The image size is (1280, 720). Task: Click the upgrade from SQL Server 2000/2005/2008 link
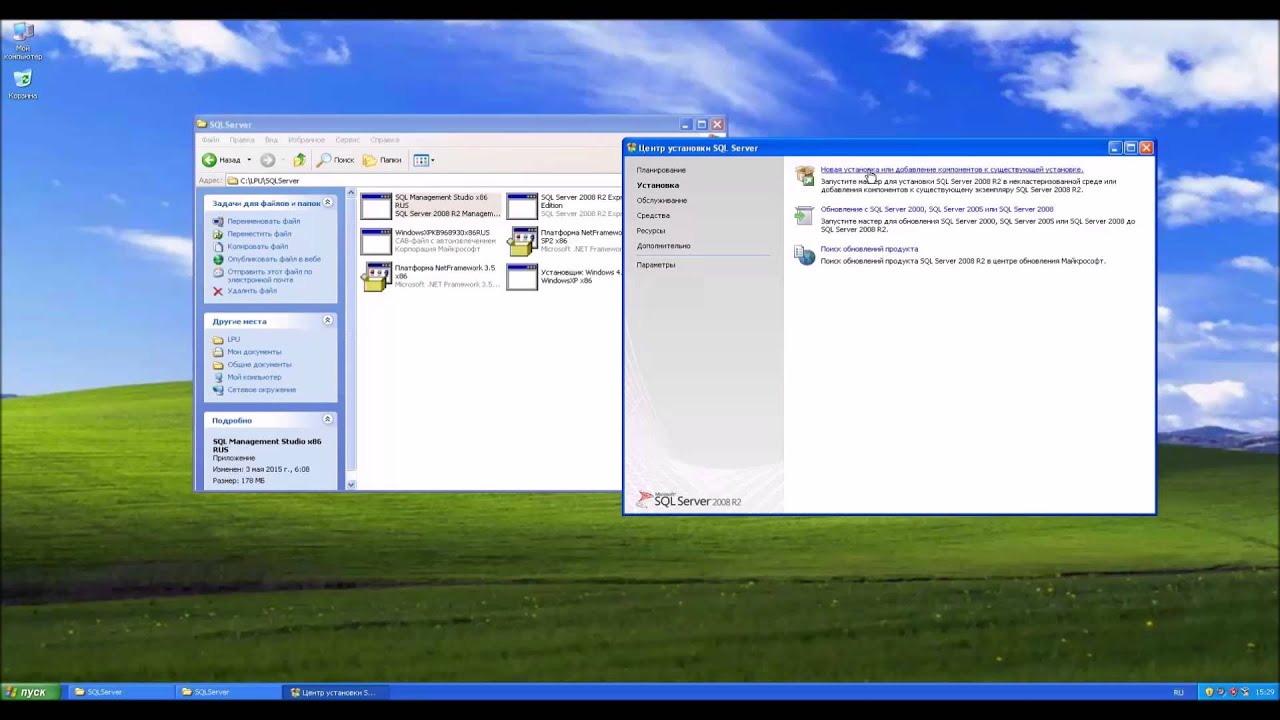point(937,209)
